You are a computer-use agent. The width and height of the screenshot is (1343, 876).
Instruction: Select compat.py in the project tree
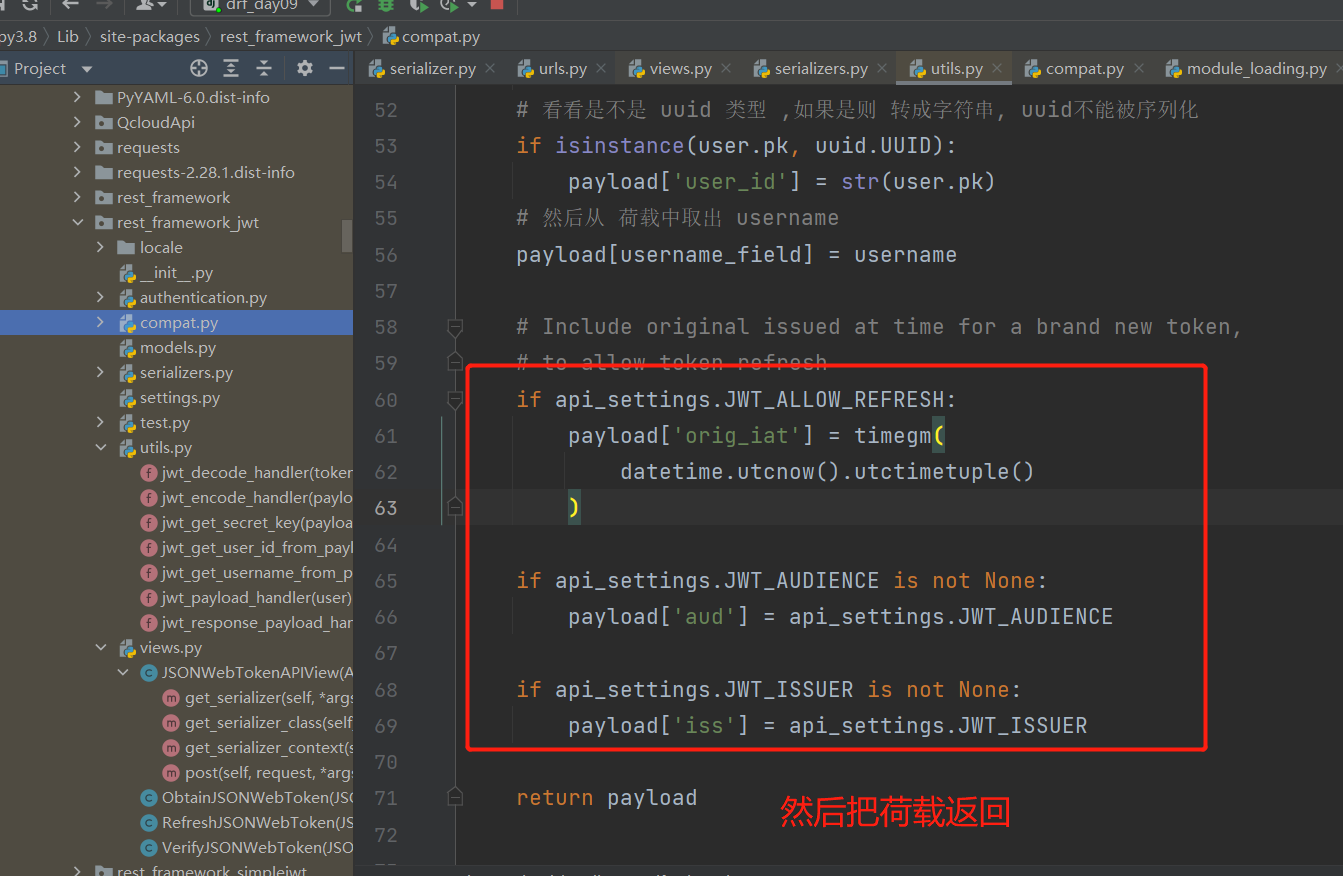[x=176, y=323]
